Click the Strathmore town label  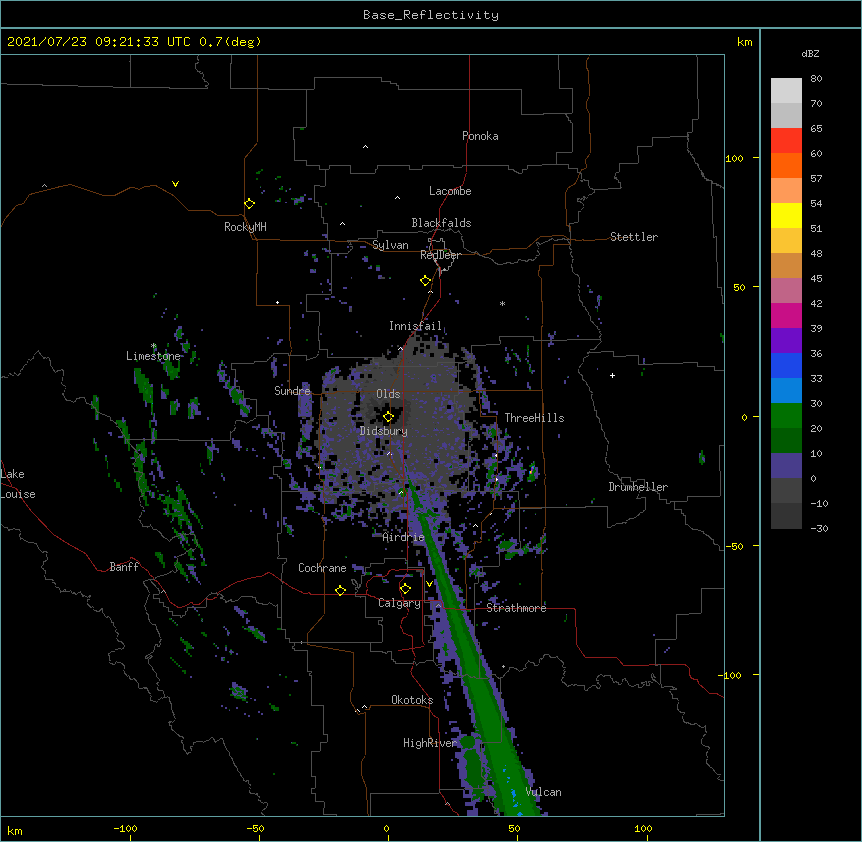[516, 608]
